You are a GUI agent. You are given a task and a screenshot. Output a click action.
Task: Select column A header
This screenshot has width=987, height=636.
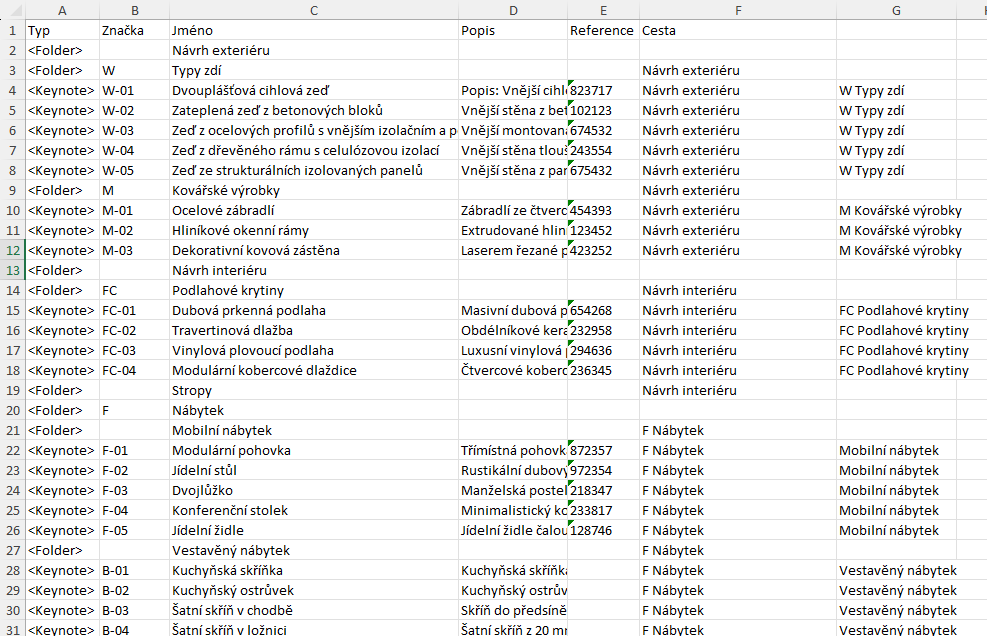point(61,10)
